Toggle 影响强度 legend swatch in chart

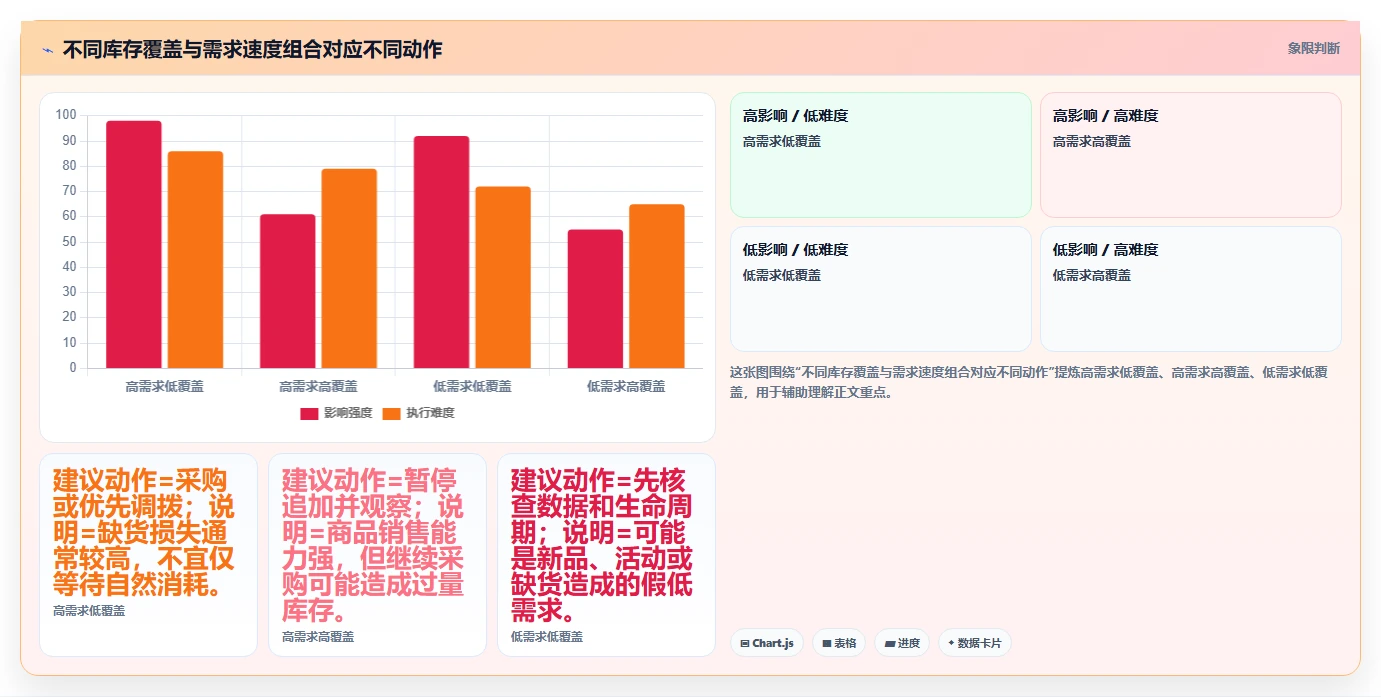click(309, 413)
